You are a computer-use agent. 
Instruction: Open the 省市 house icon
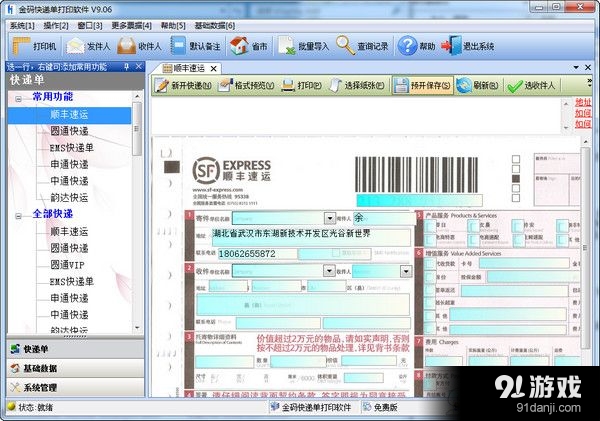pyautogui.click(x=239, y=46)
